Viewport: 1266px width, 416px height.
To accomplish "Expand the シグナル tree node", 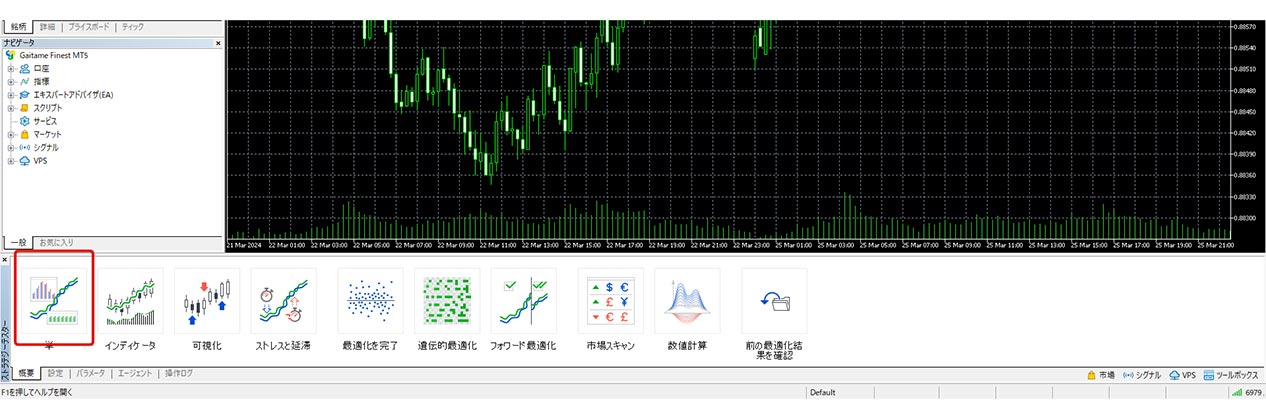I will coord(10,147).
